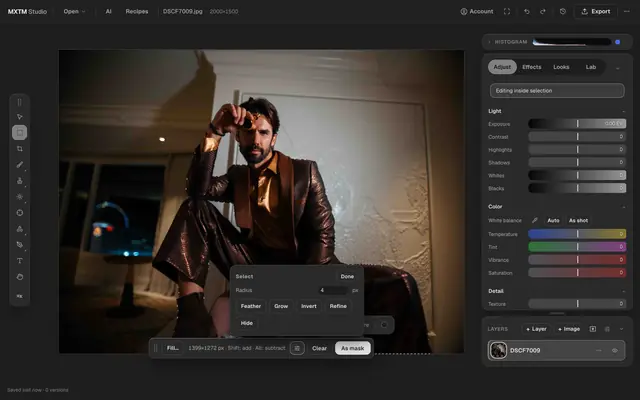Click the Clear selection button
The height and width of the screenshot is (400, 640).
point(319,348)
